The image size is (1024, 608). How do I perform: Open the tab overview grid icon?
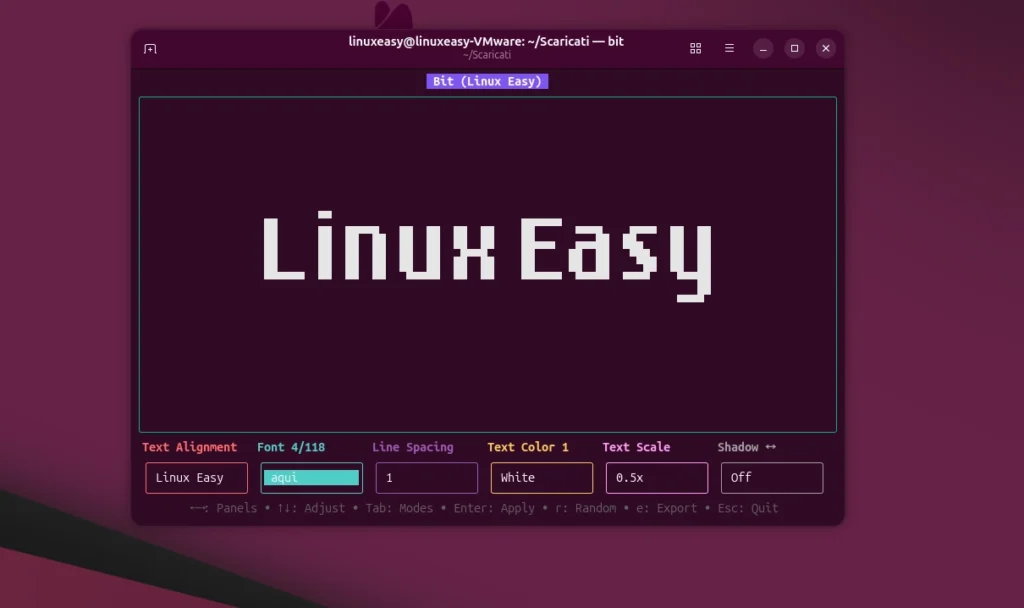click(x=695, y=47)
